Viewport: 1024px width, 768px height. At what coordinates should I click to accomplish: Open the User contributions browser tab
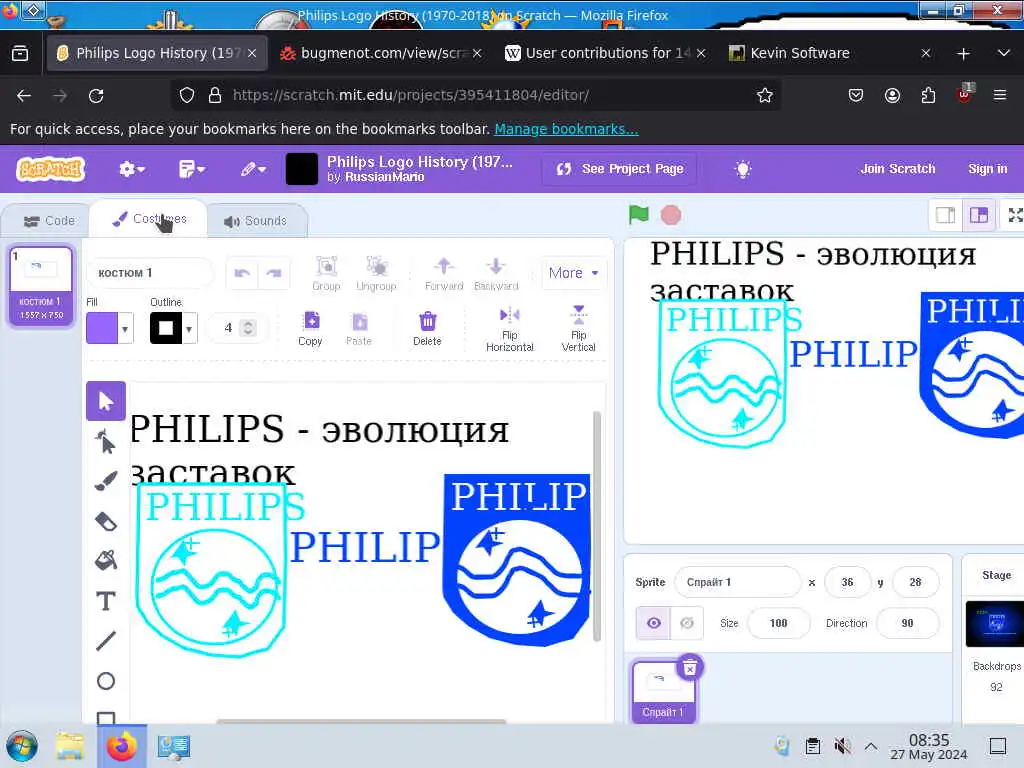pos(605,53)
